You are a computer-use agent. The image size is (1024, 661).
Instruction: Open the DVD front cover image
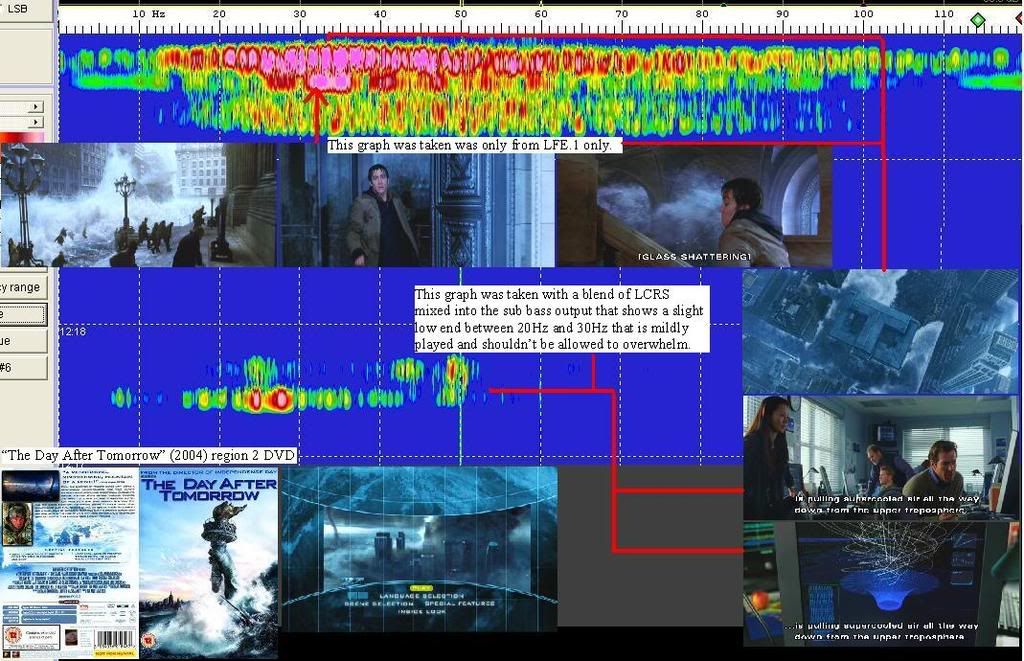(209, 562)
